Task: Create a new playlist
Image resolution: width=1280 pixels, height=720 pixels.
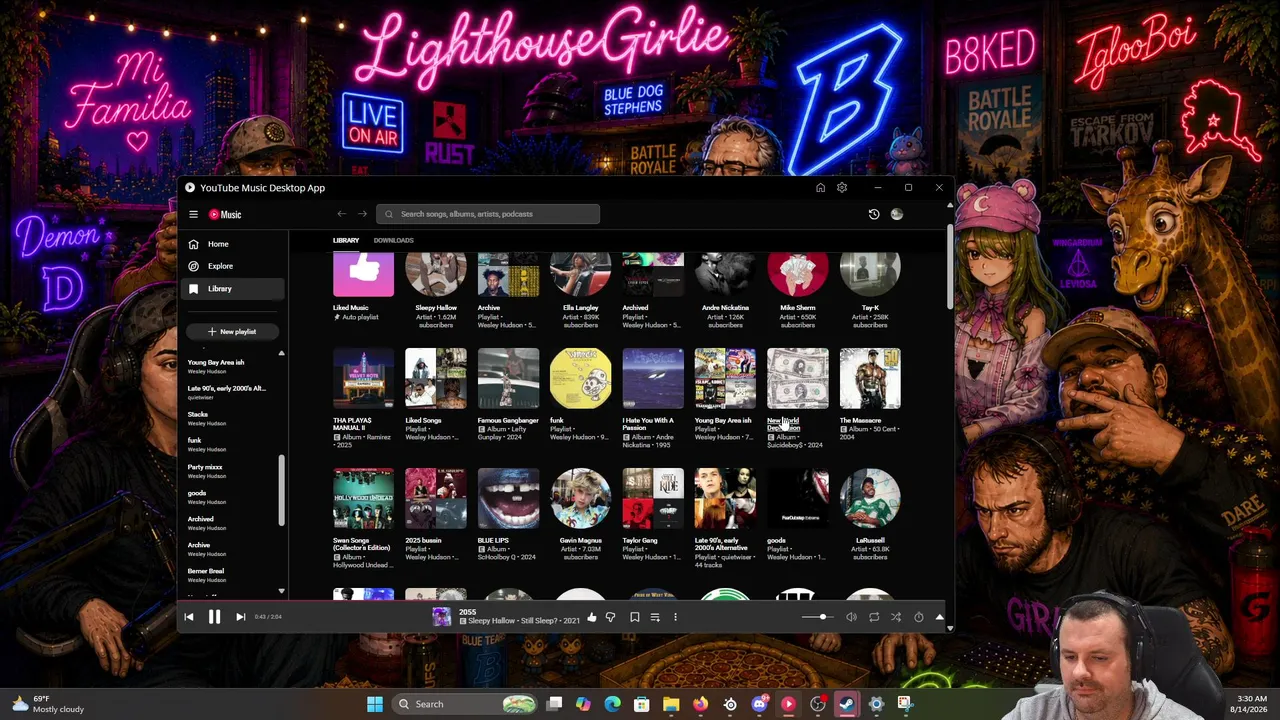Action: point(232,331)
